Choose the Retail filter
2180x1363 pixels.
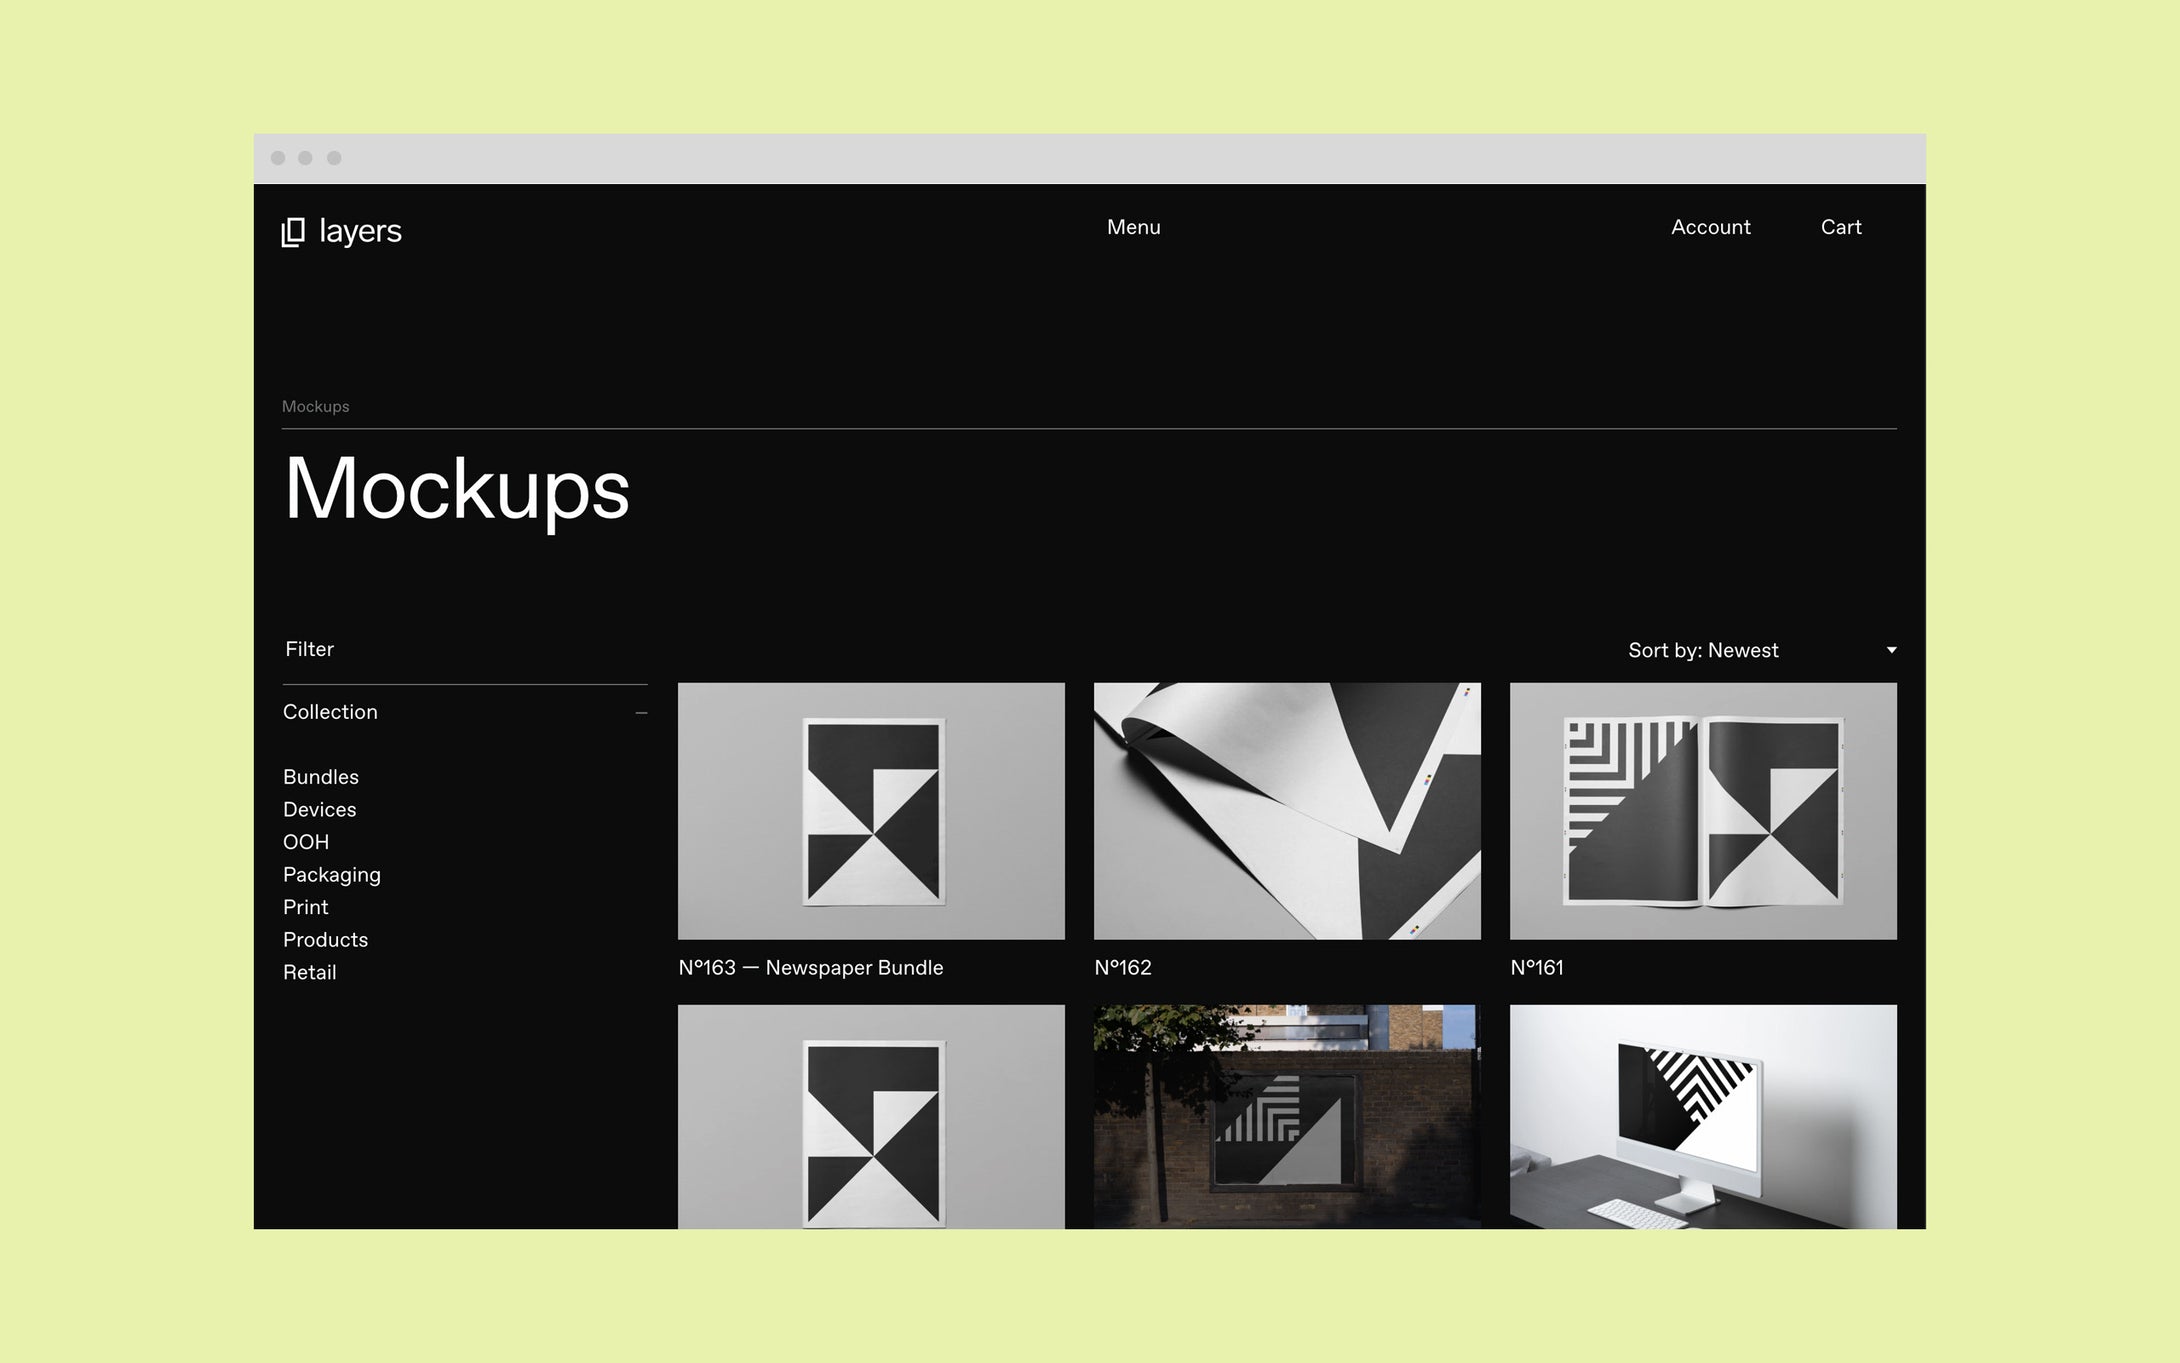[309, 972]
